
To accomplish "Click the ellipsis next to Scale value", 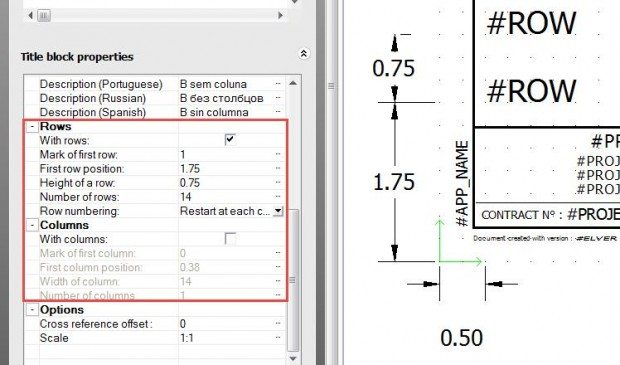I will coord(278,338).
